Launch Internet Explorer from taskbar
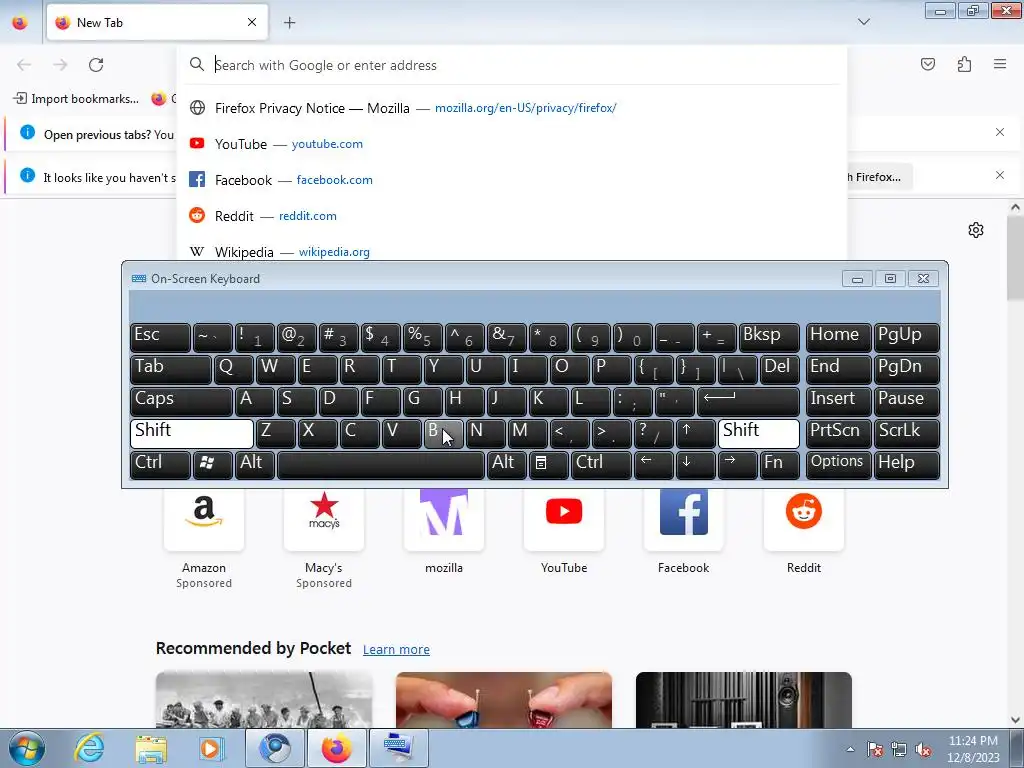 pyautogui.click(x=89, y=748)
